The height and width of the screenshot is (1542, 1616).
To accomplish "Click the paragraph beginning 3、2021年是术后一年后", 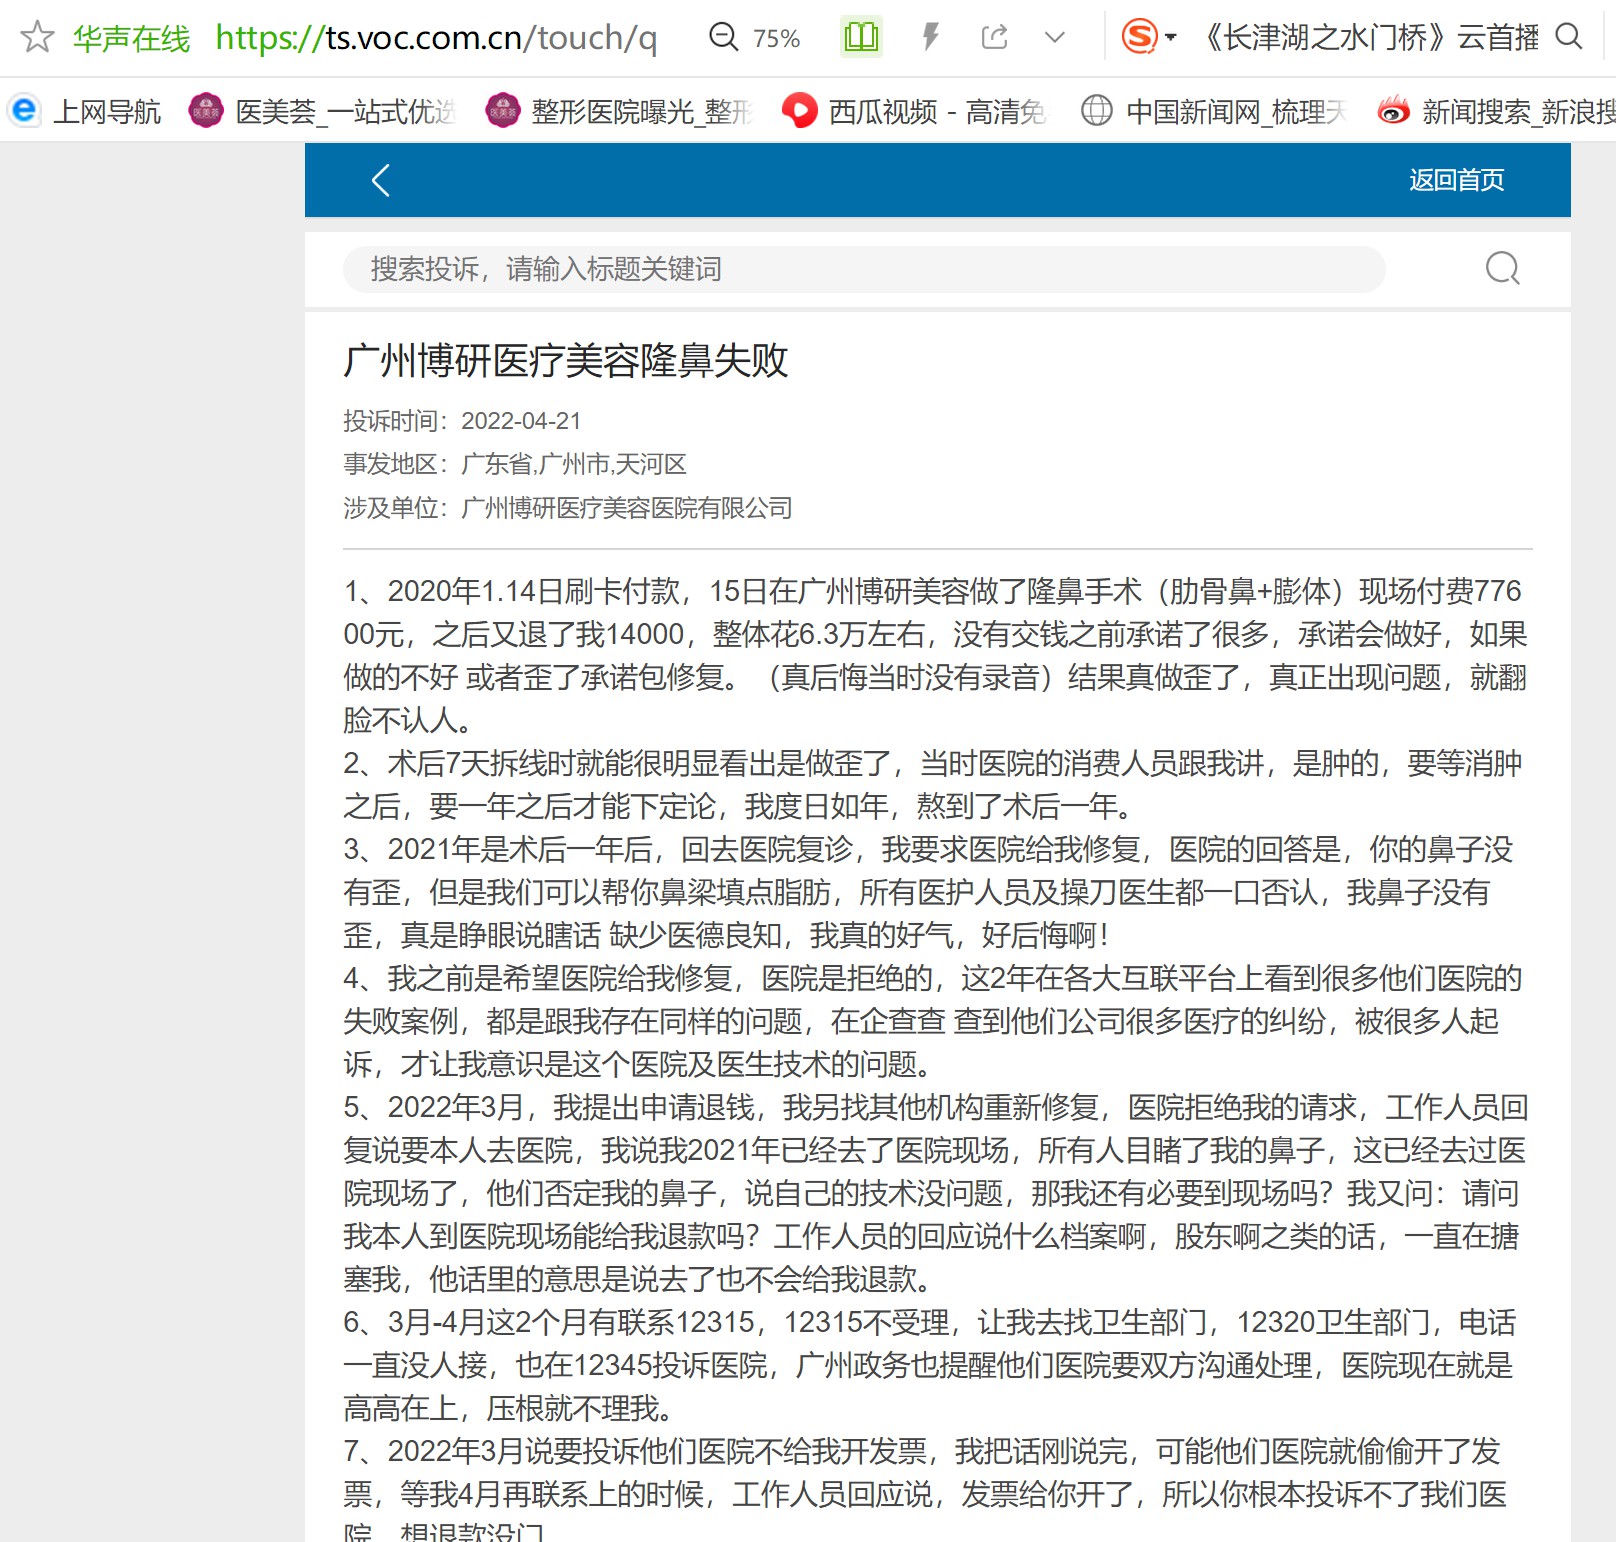I will pos(928,892).
